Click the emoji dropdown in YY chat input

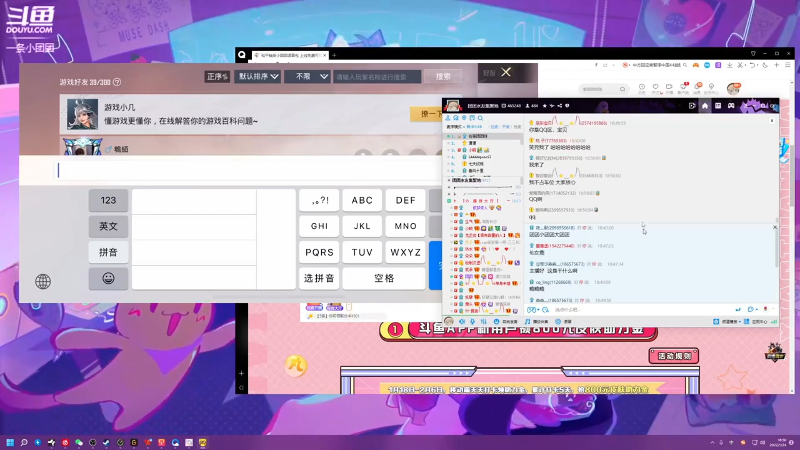click(533, 310)
